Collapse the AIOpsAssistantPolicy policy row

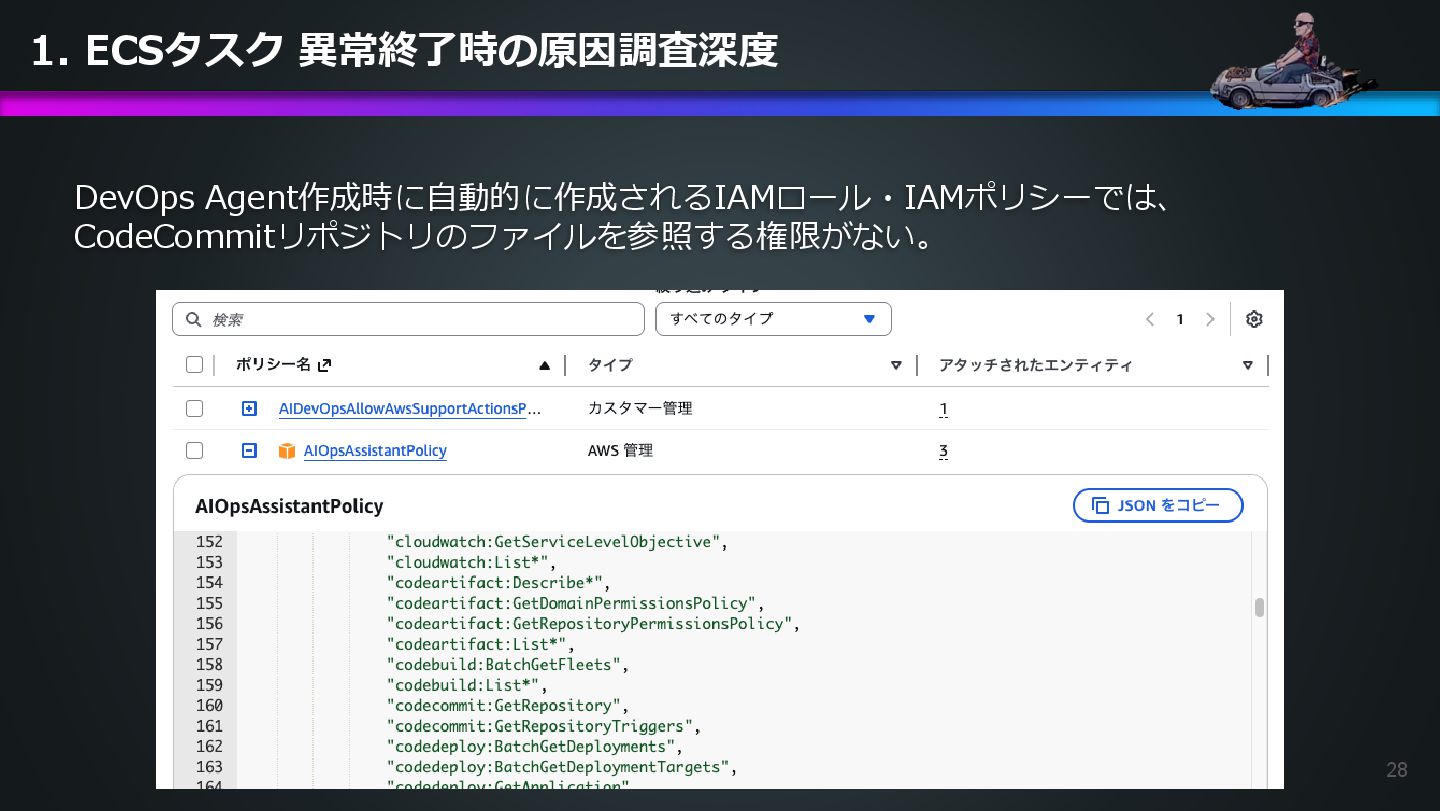point(249,451)
